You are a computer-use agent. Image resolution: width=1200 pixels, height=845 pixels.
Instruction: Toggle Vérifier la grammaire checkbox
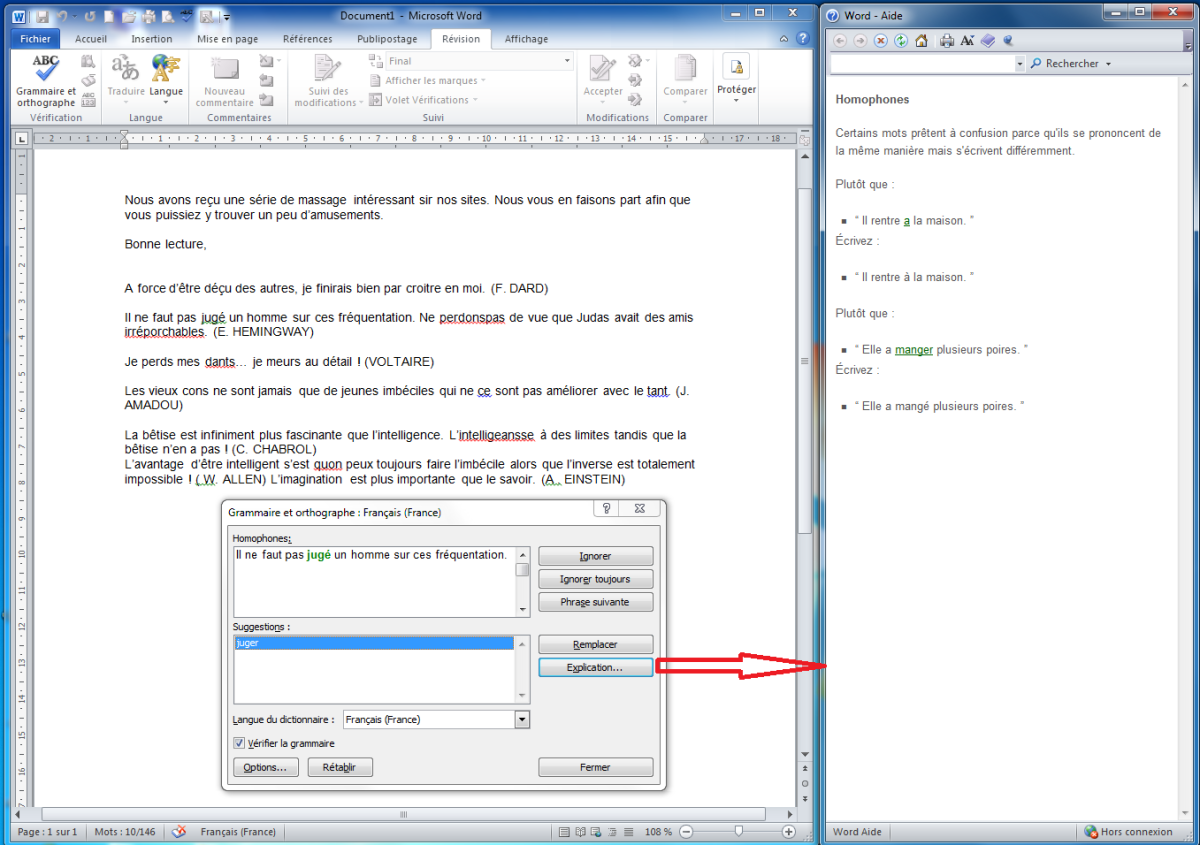pos(238,743)
